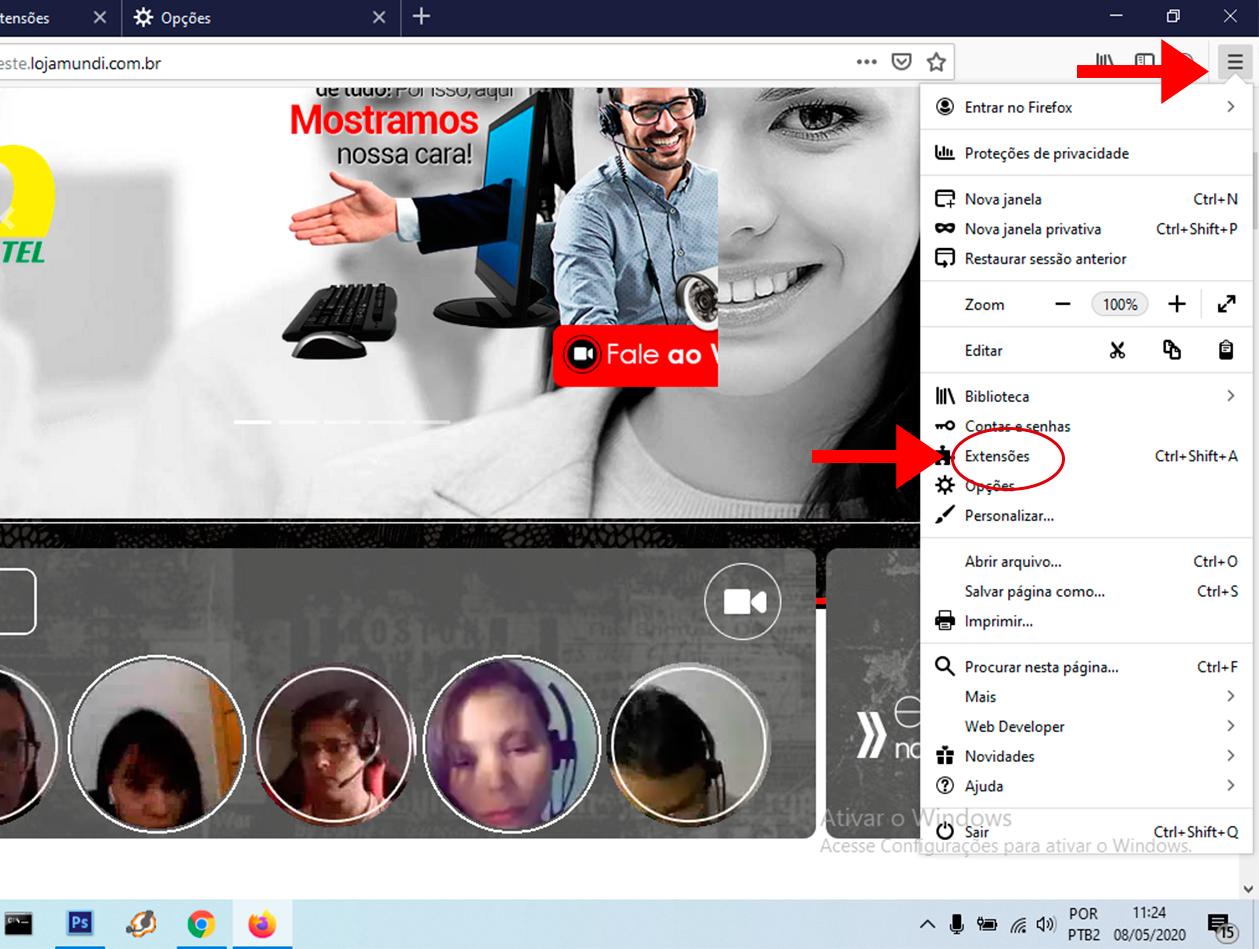Expand the Web Developer submenu
This screenshot has height=949, width=1259.
click(x=1085, y=727)
